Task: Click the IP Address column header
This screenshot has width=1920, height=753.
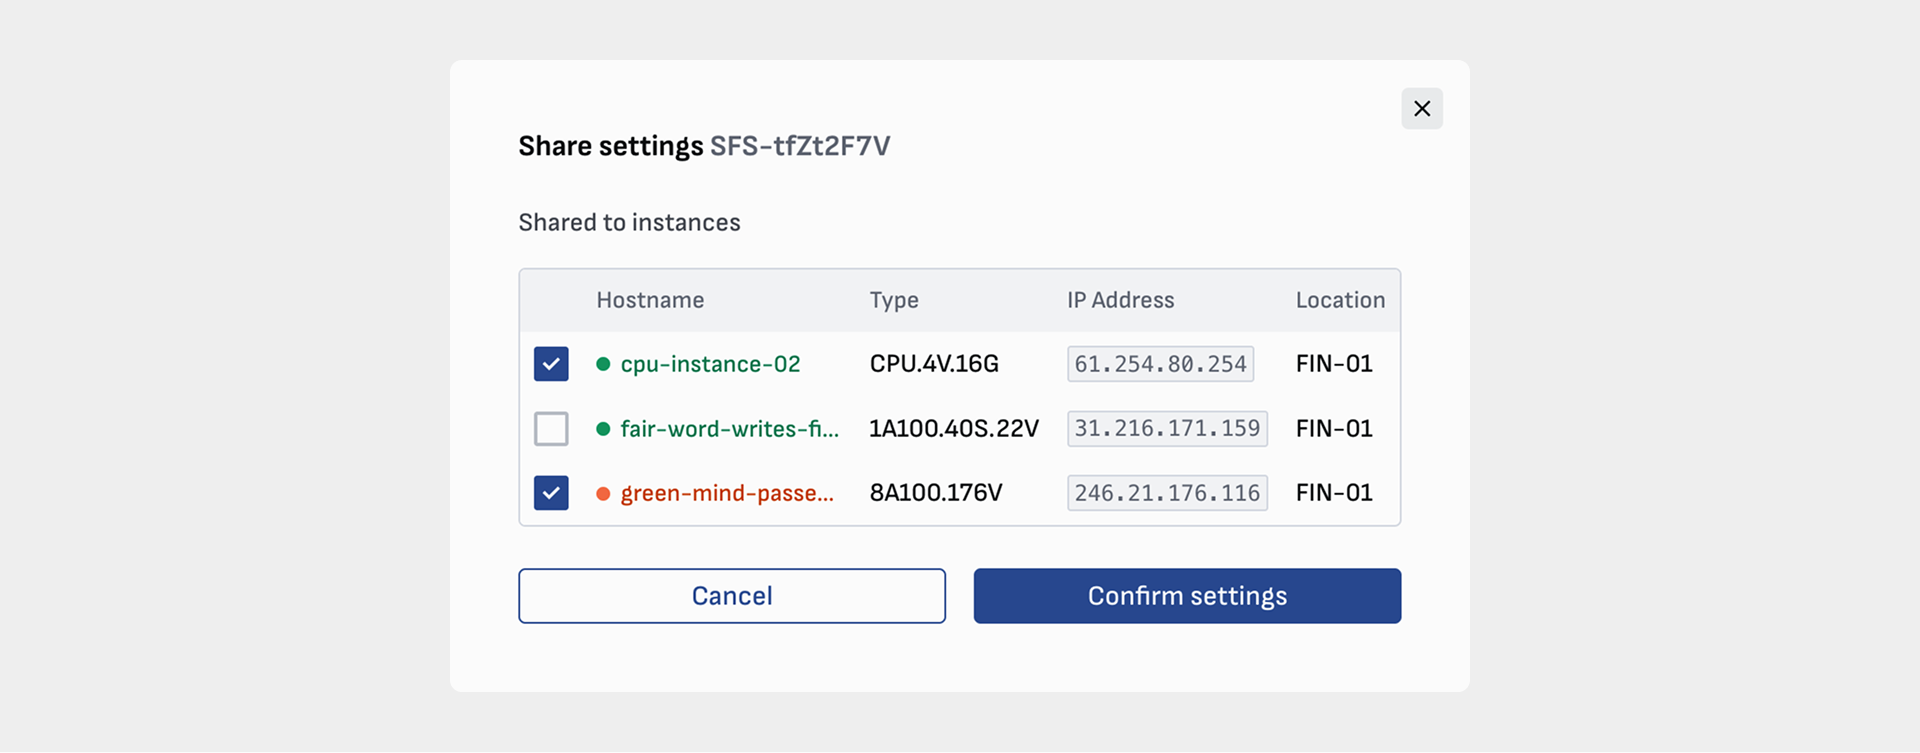Action: point(1120,300)
